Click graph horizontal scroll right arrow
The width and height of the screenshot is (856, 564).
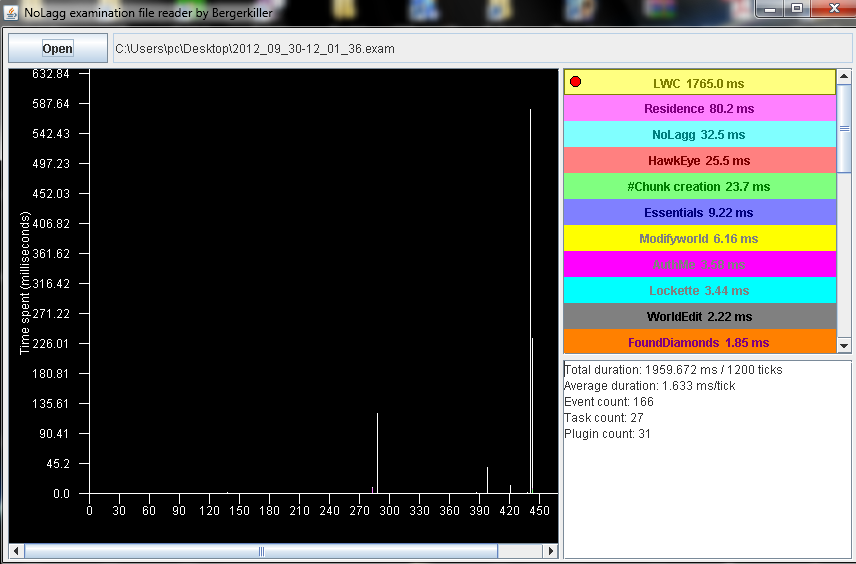(x=551, y=551)
